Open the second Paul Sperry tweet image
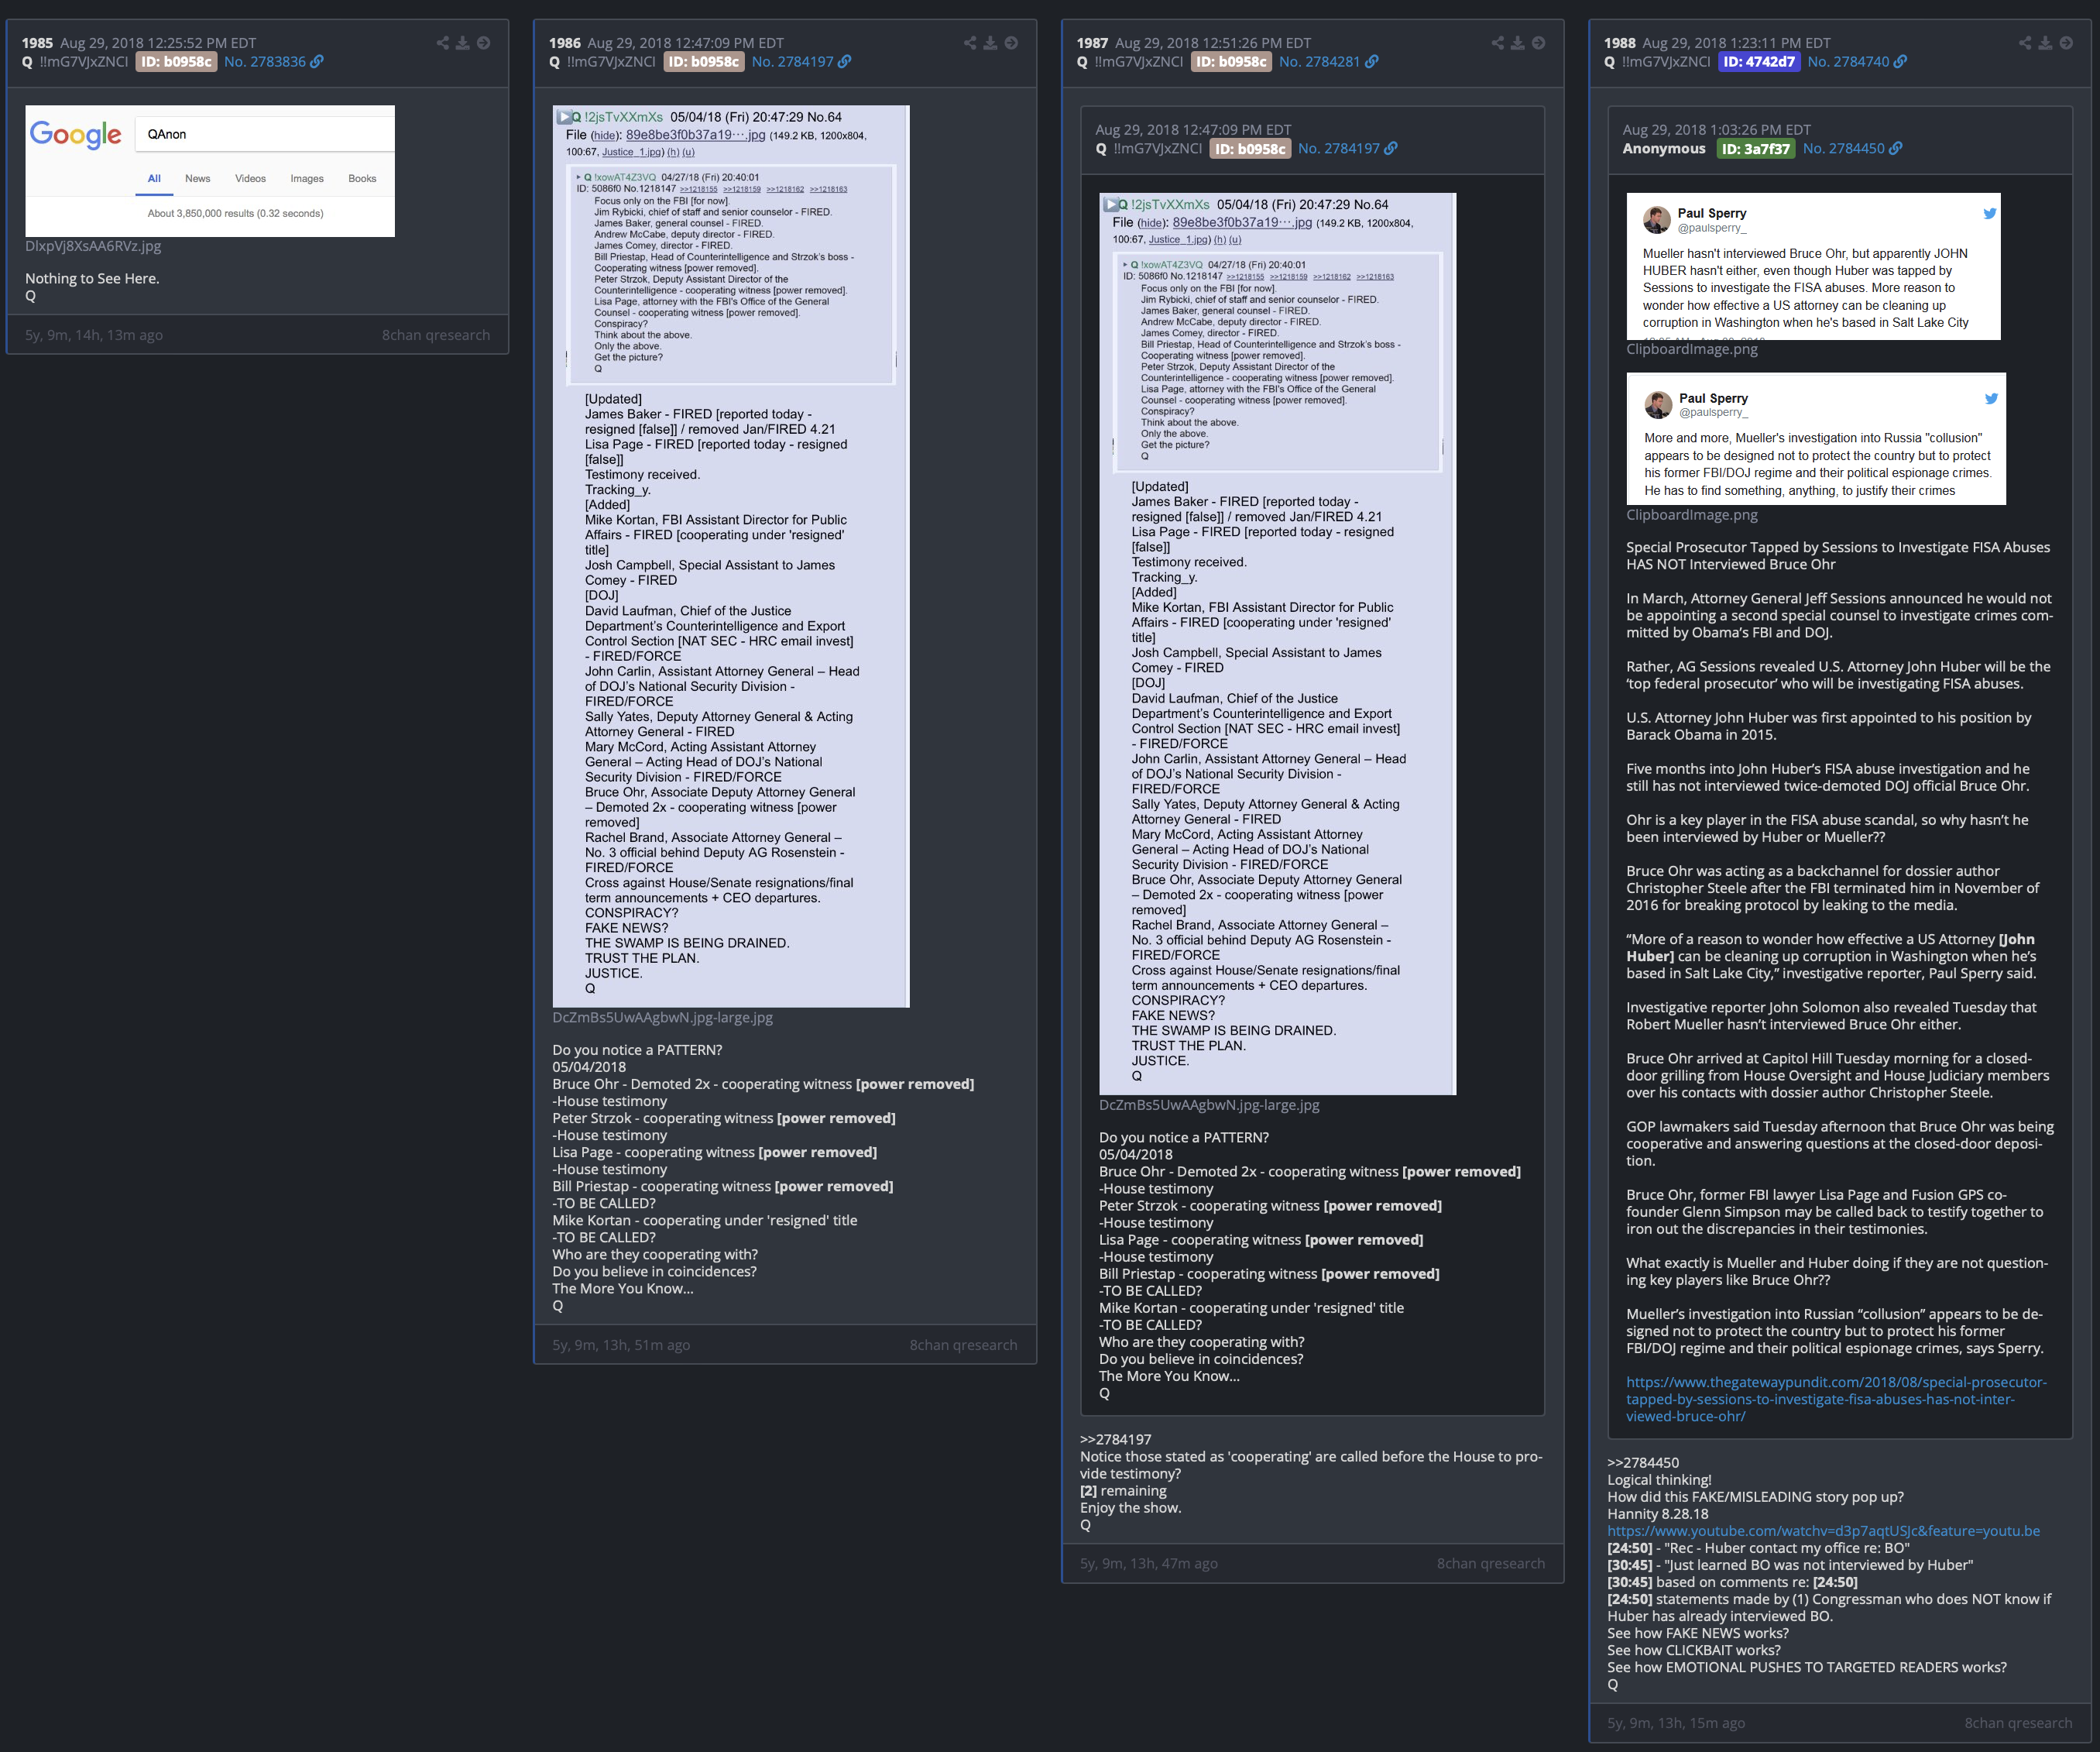 coord(1816,439)
